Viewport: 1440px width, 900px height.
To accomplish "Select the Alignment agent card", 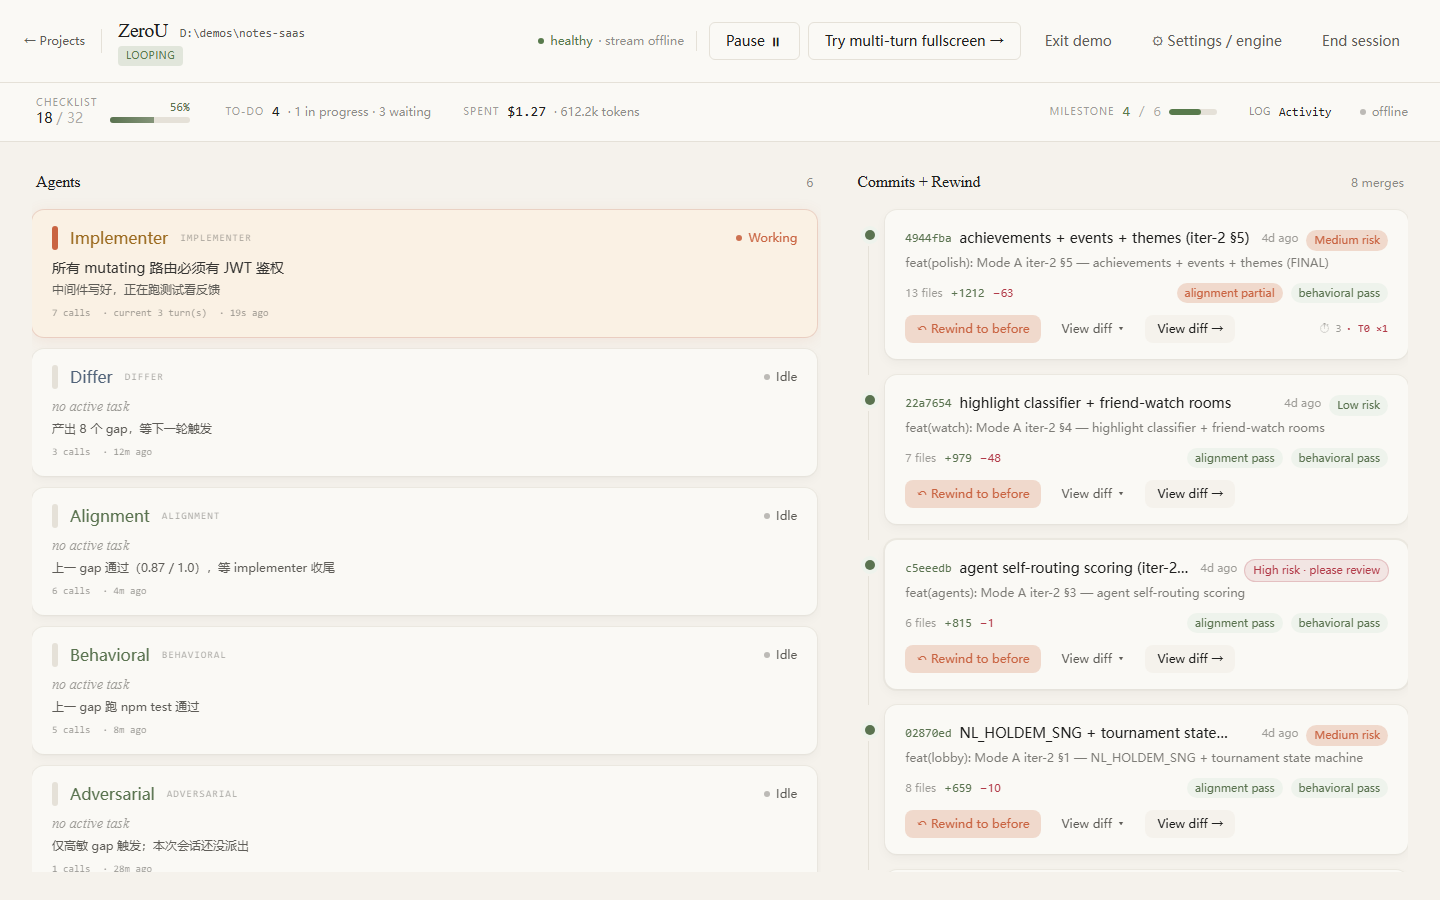I will point(425,551).
